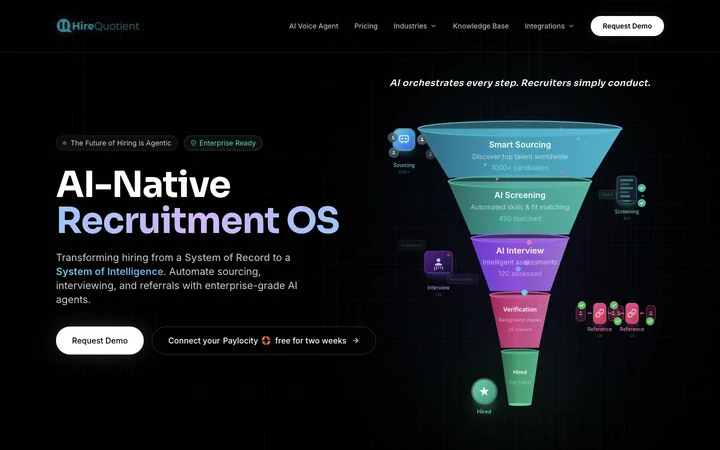Click 'The Future of Hiring is Agentic' badge

117,143
